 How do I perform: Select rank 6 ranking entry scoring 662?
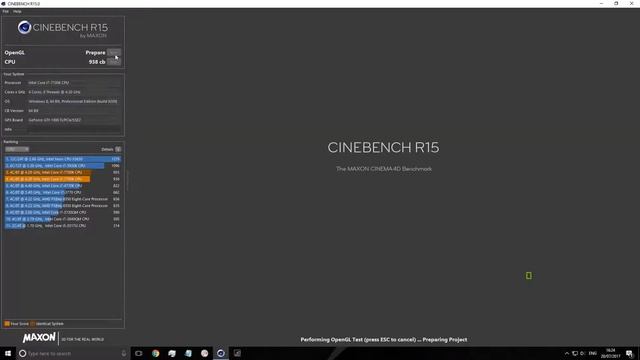pyautogui.click(x=63, y=192)
